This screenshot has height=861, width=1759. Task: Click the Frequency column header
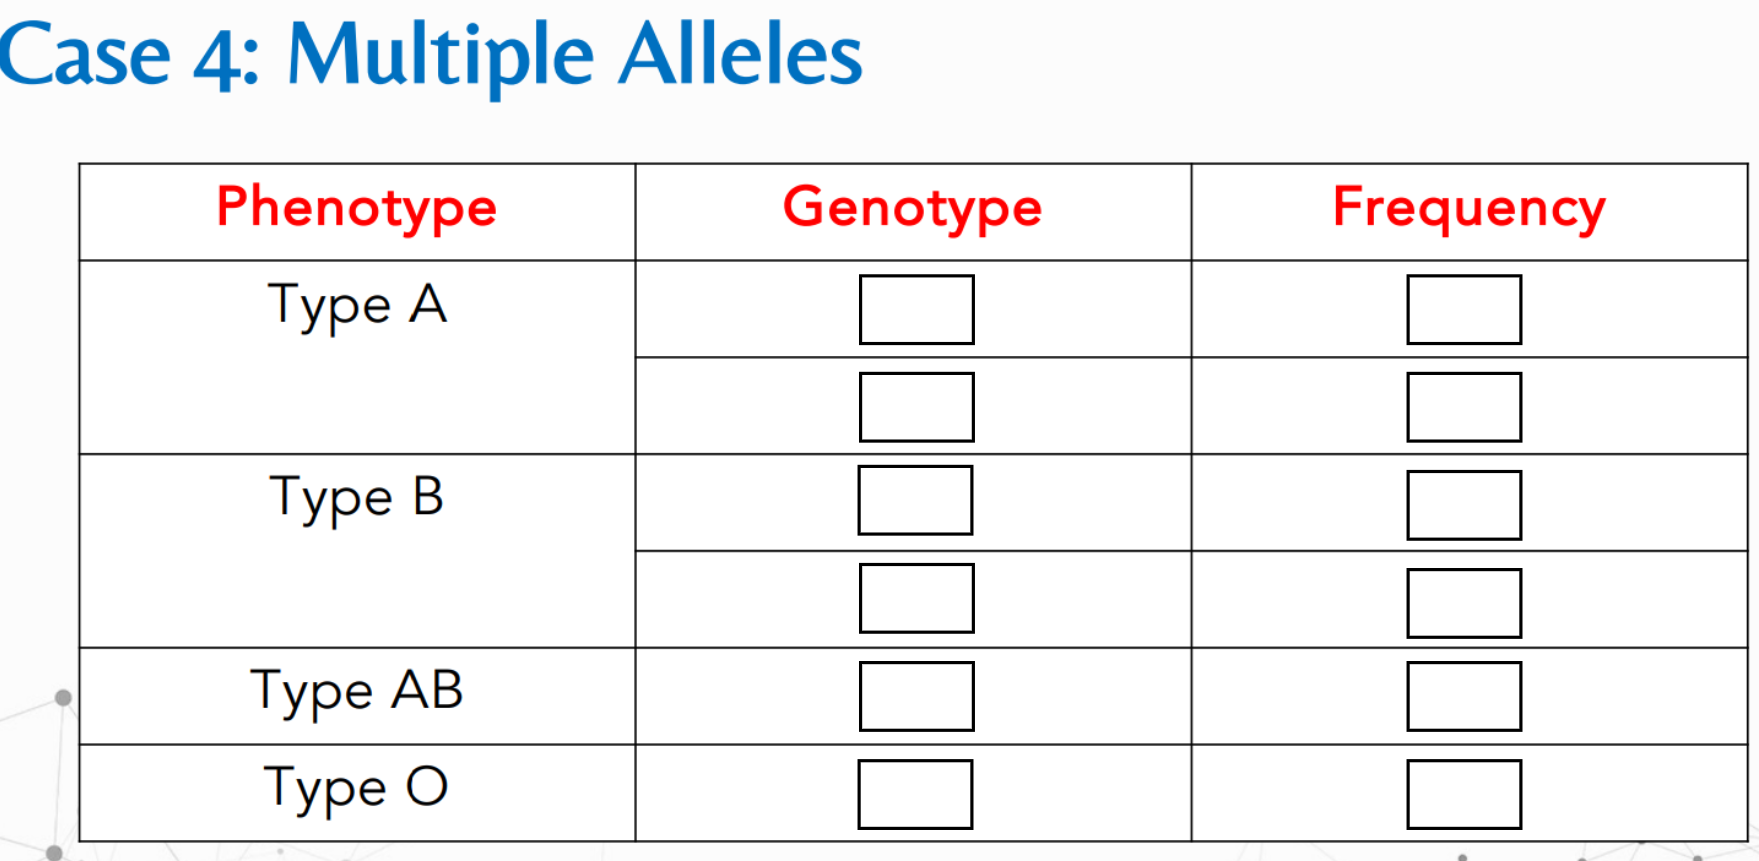[1469, 209]
